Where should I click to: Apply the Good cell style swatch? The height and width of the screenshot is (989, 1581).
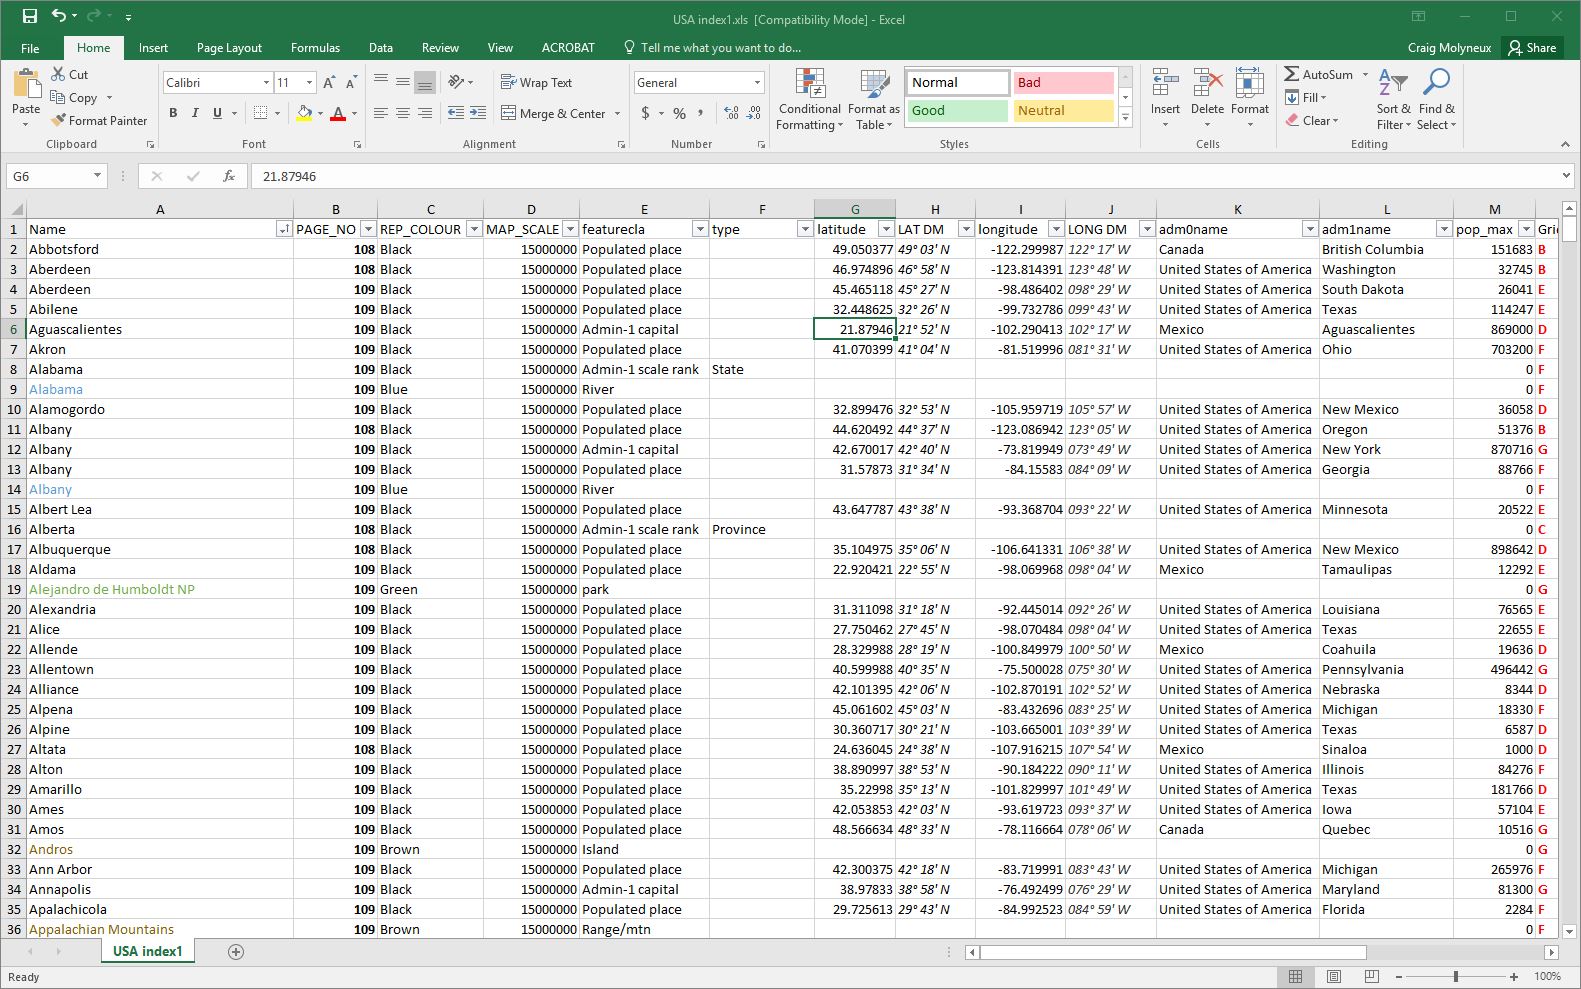tap(958, 111)
